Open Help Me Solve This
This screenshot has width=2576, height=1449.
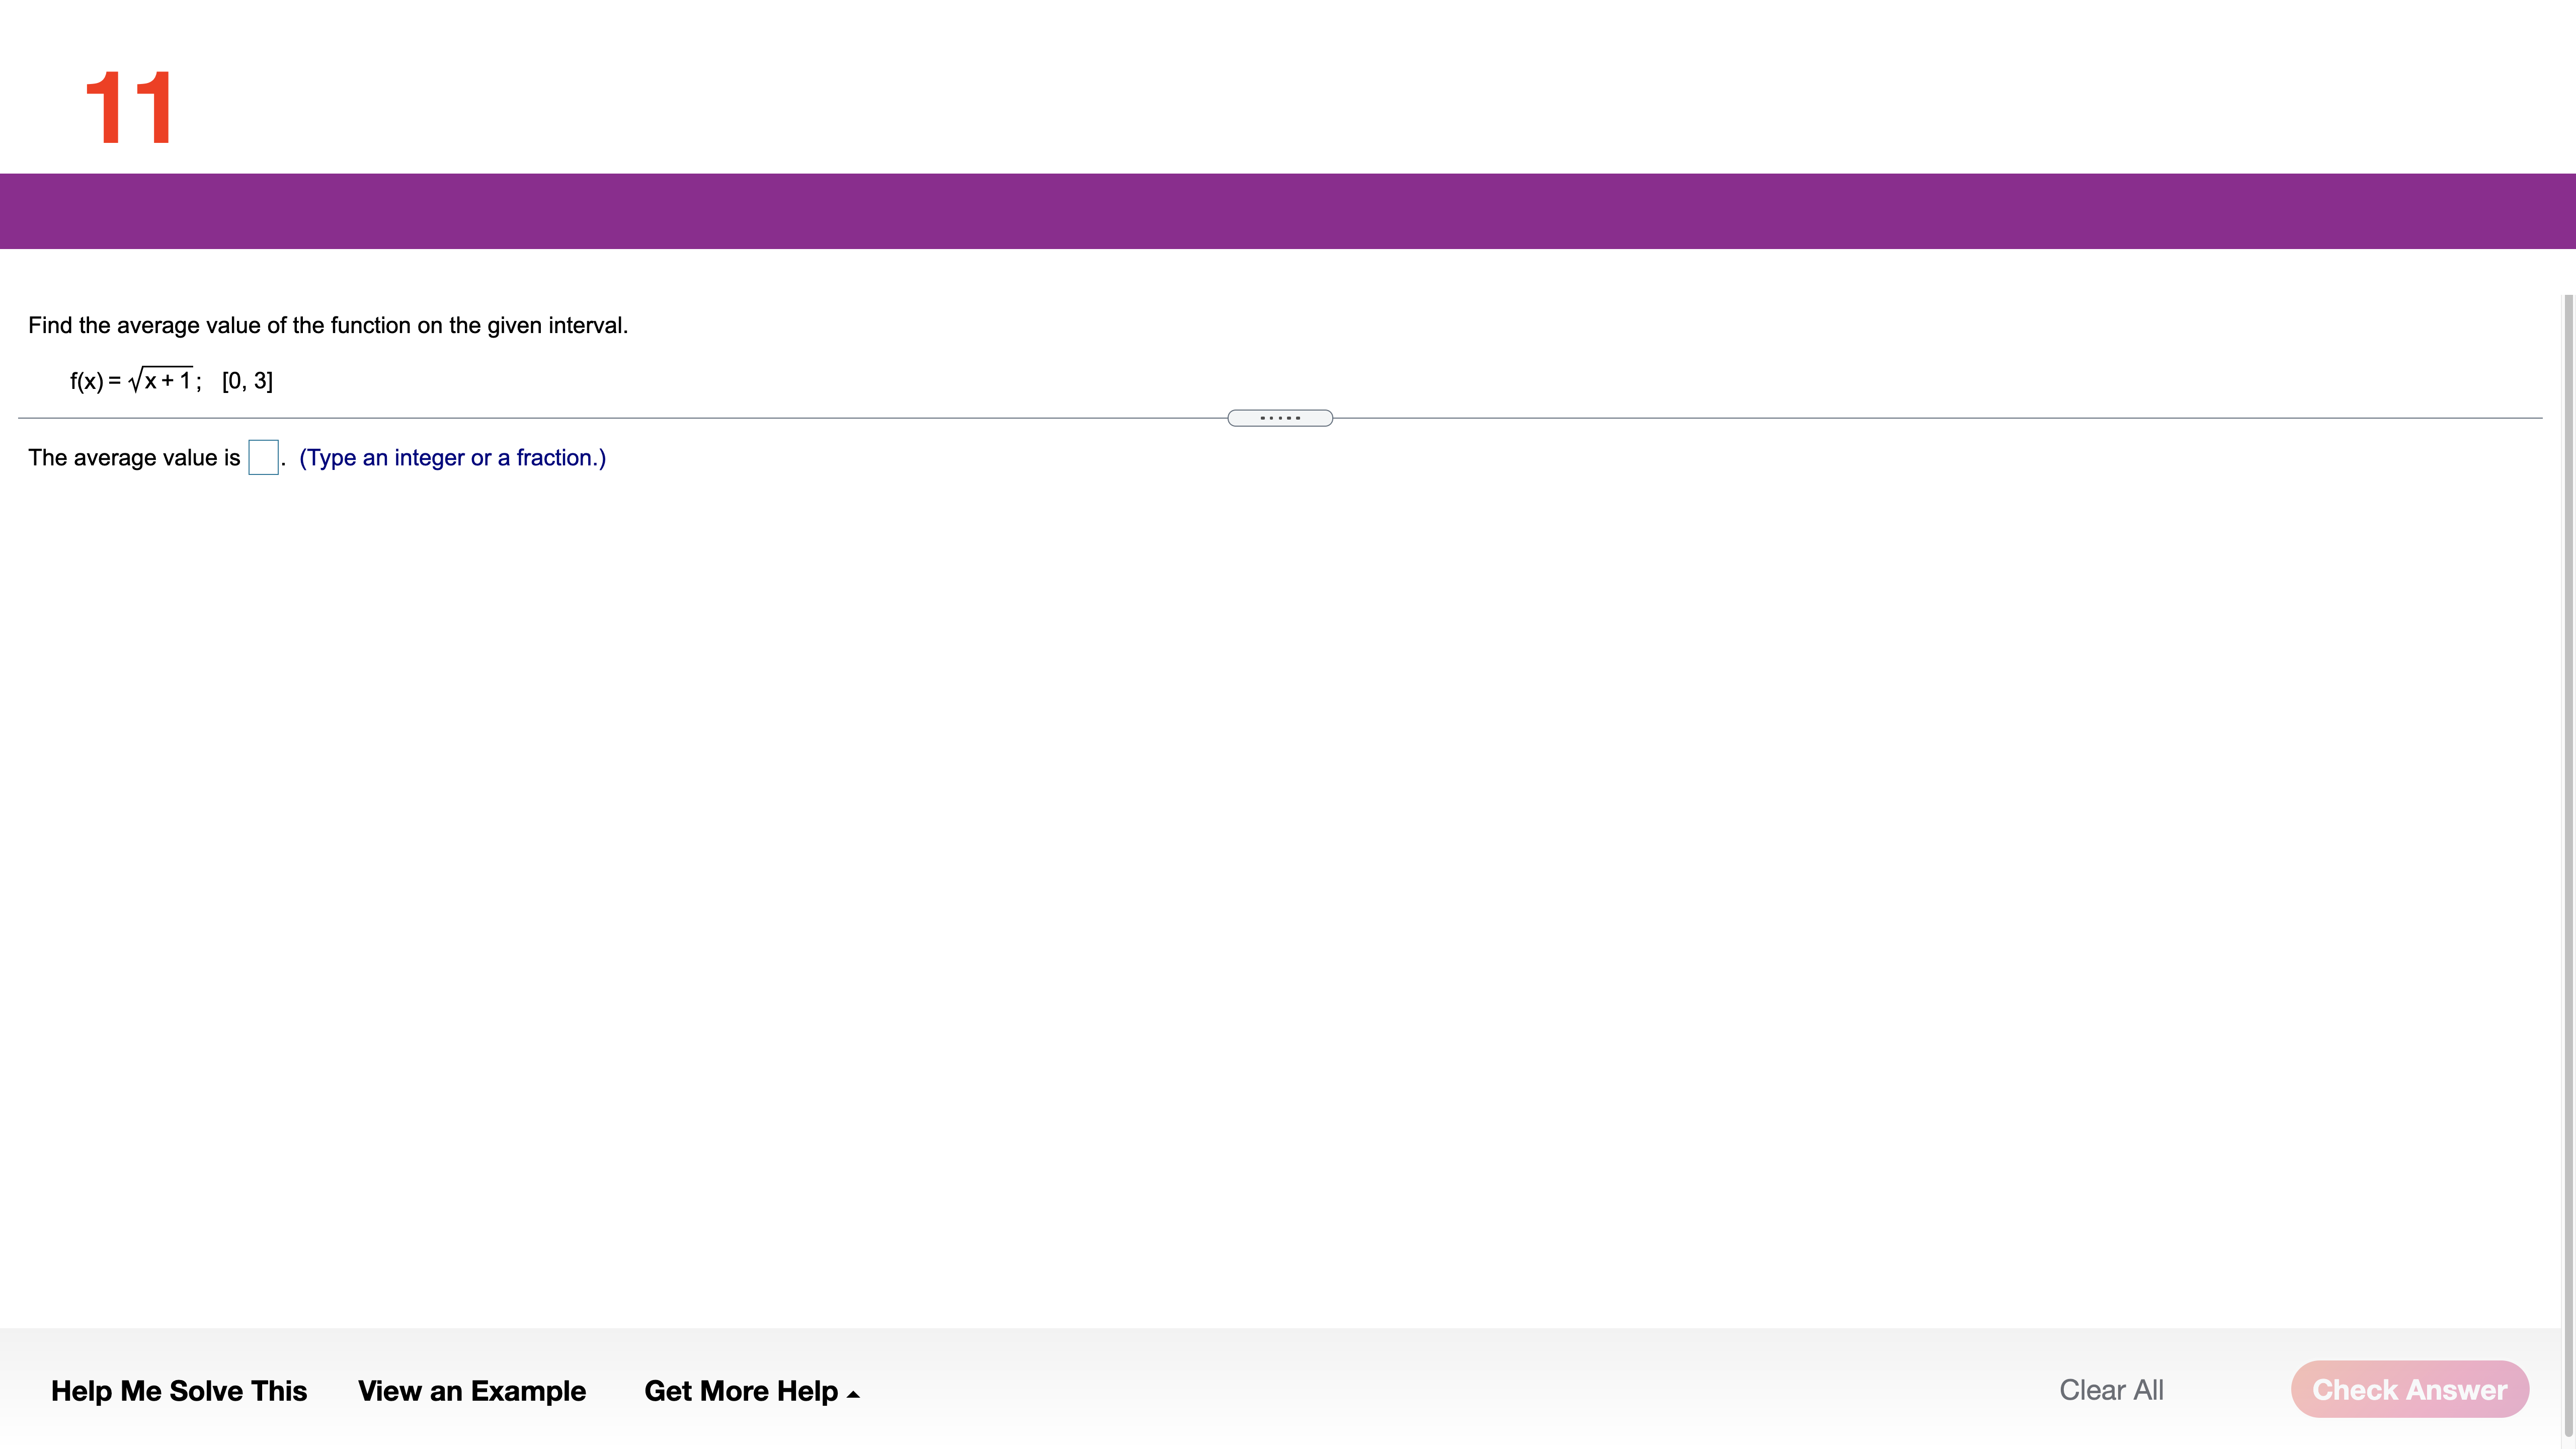(x=179, y=1391)
